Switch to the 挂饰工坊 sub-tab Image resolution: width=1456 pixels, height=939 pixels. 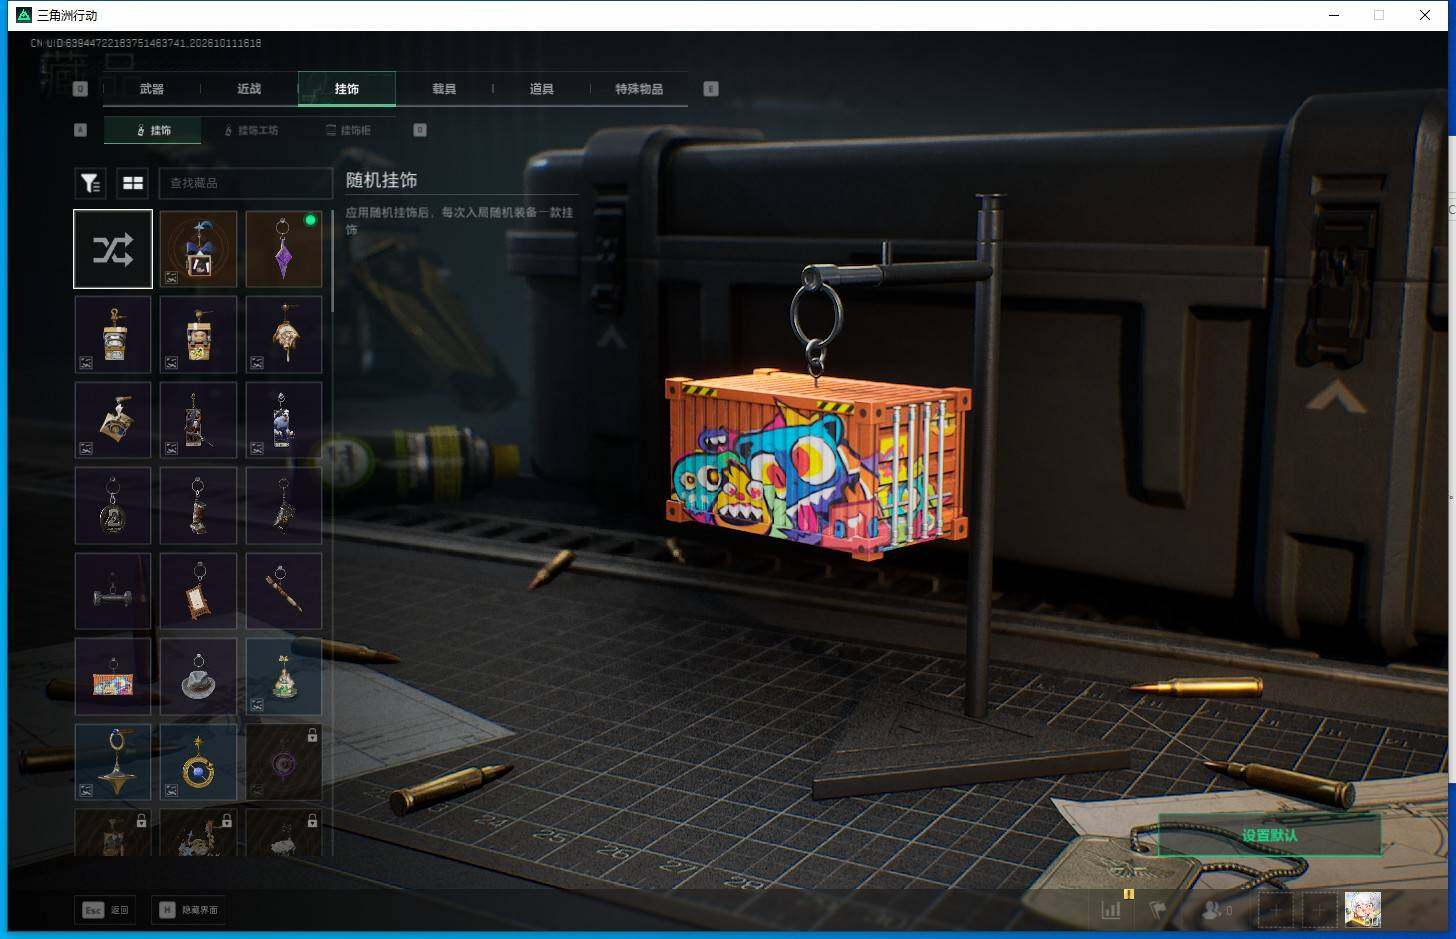coord(251,130)
